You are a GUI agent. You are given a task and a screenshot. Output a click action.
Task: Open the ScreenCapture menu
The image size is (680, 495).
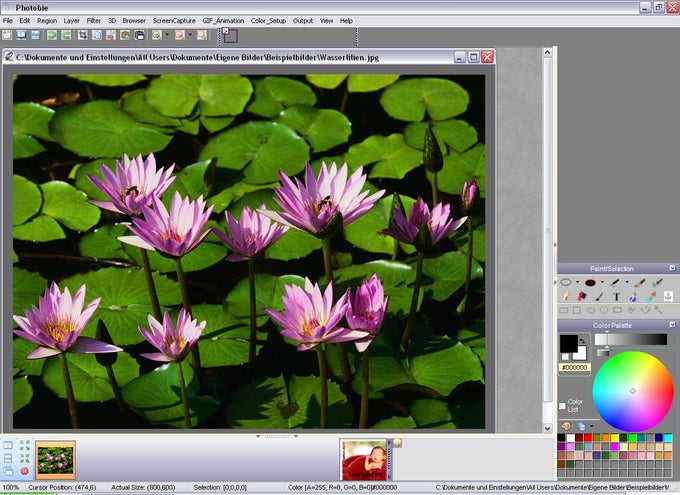tap(174, 20)
